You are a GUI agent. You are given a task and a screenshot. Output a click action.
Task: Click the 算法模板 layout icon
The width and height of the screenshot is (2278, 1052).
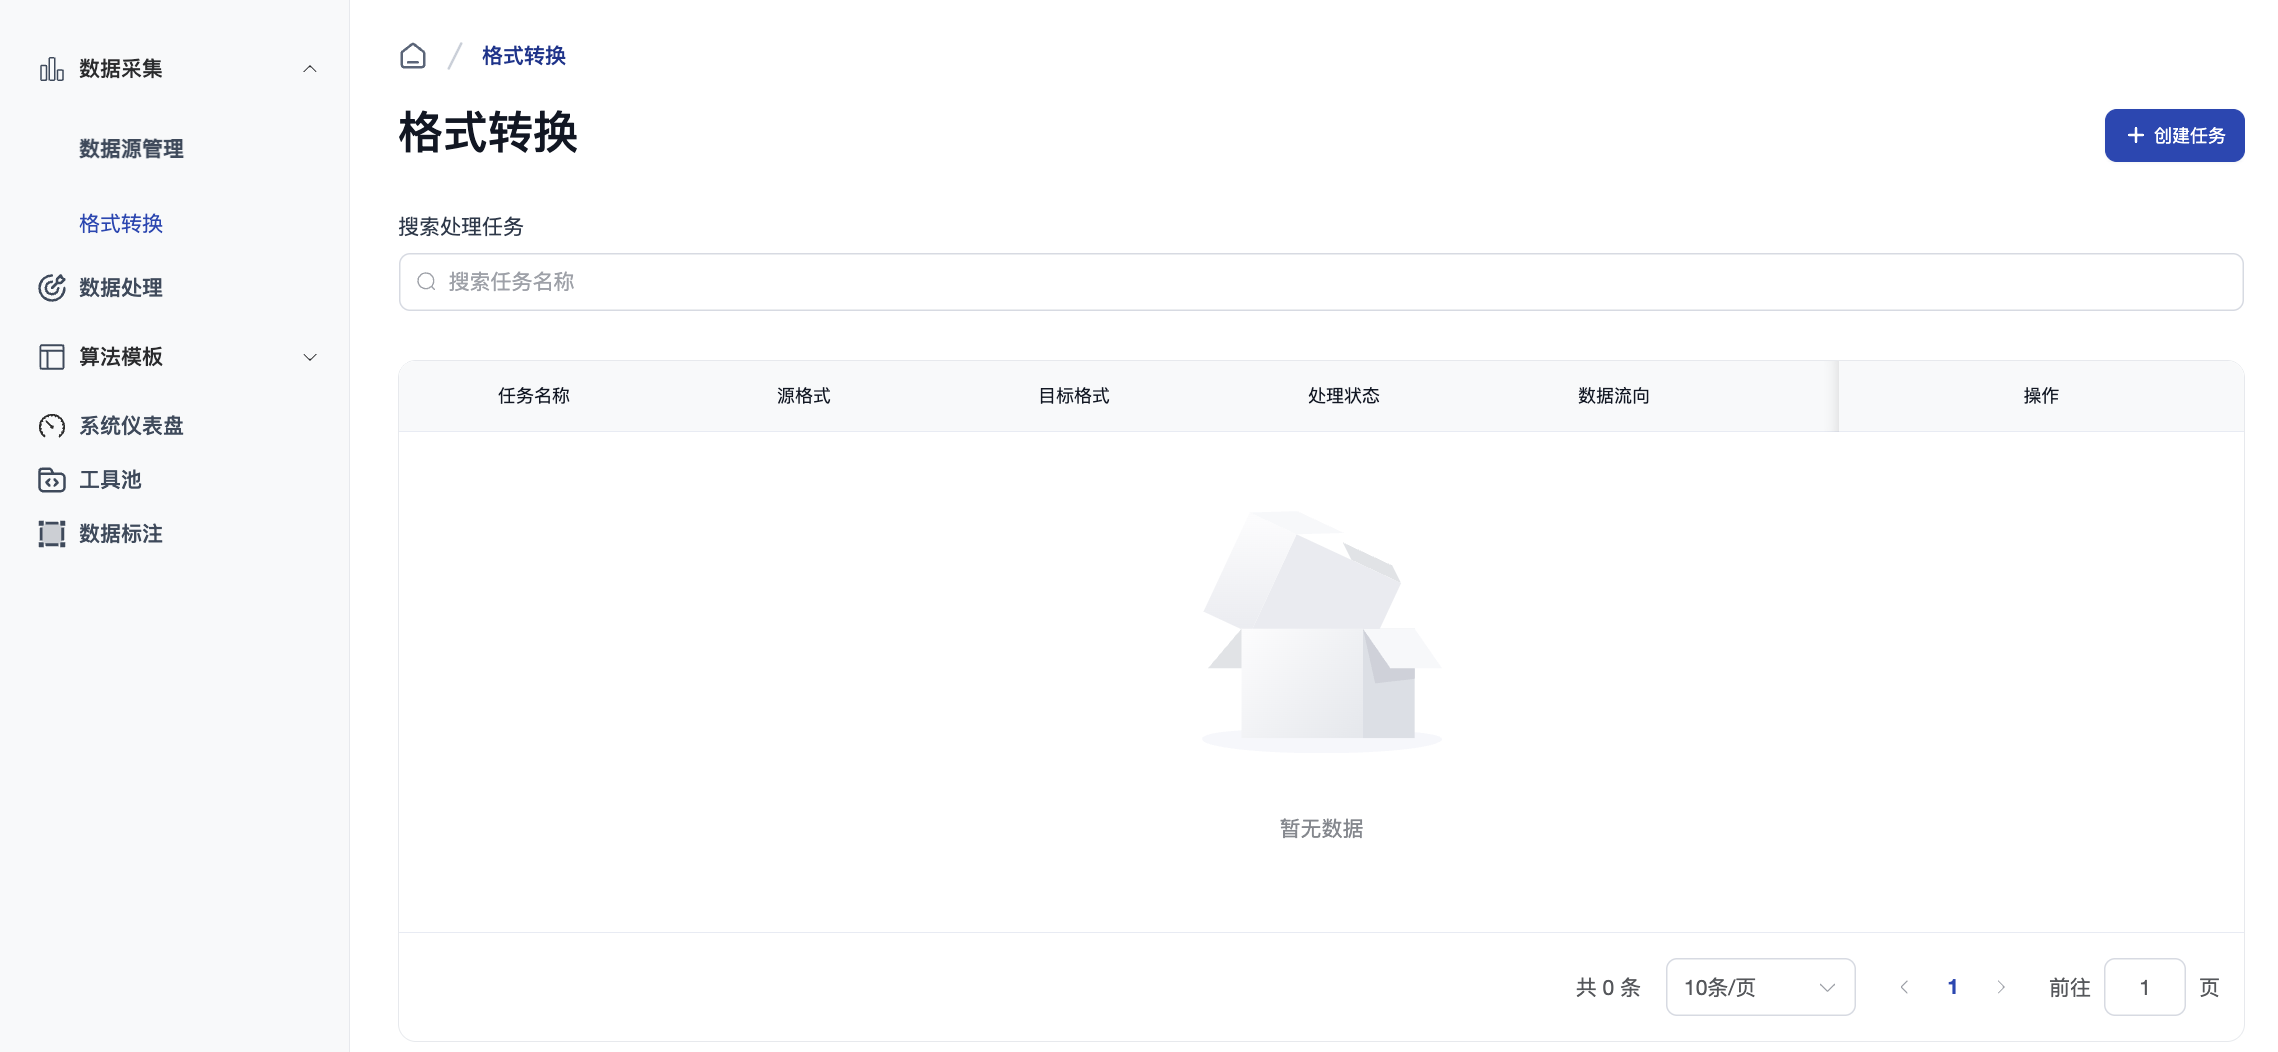(52, 357)
